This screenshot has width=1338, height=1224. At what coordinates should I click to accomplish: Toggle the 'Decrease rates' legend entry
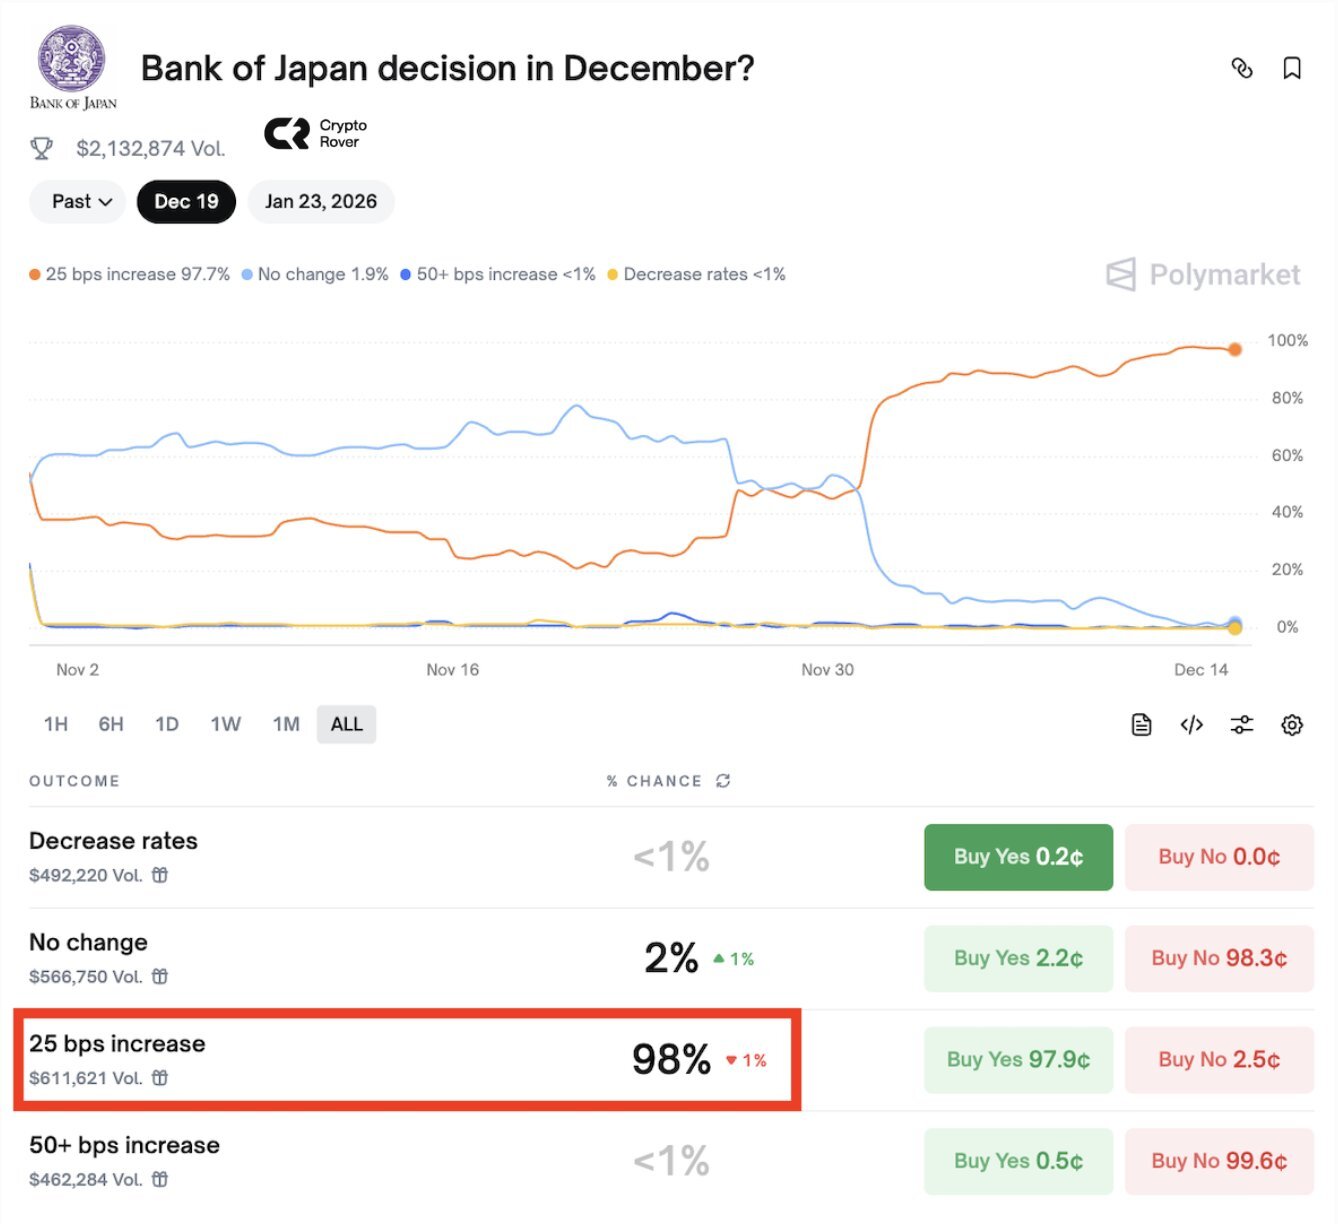coord(697,274)
